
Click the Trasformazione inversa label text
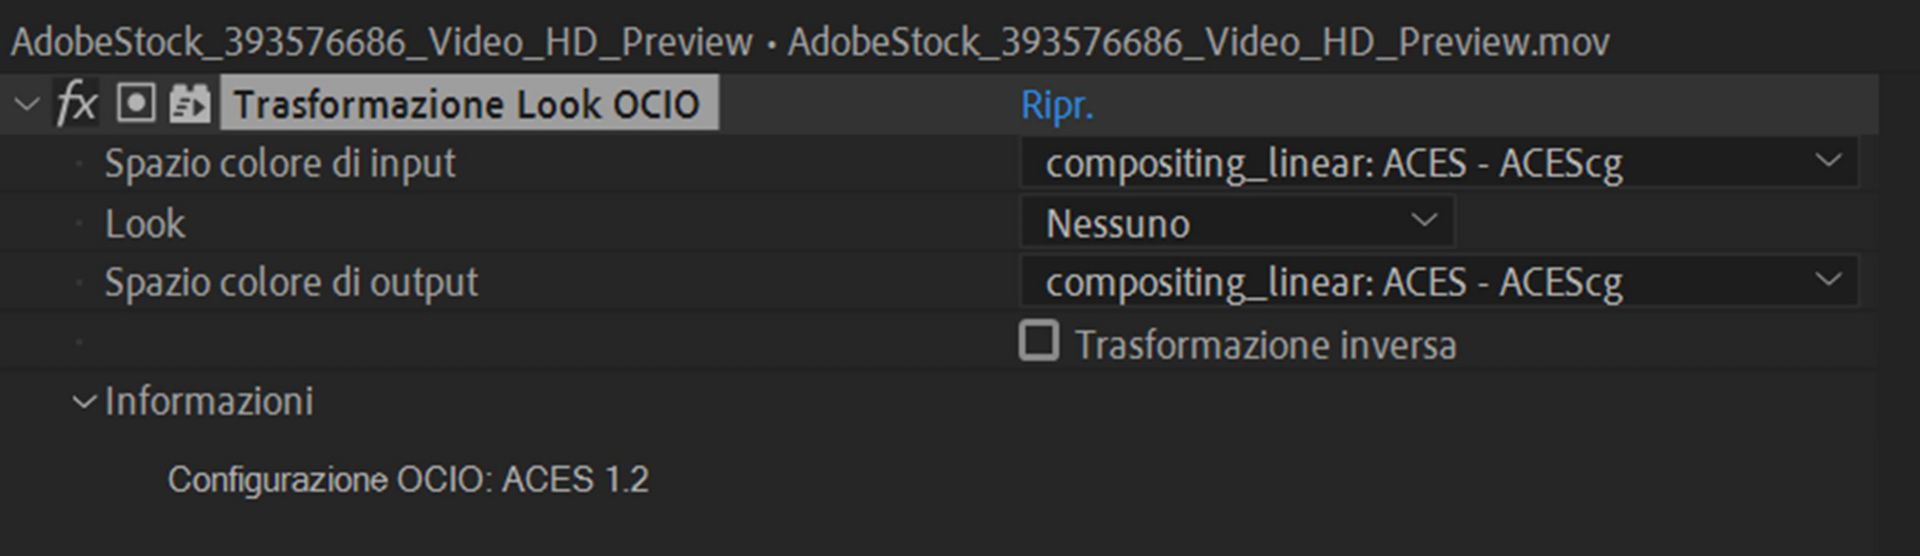(1265, 345)
